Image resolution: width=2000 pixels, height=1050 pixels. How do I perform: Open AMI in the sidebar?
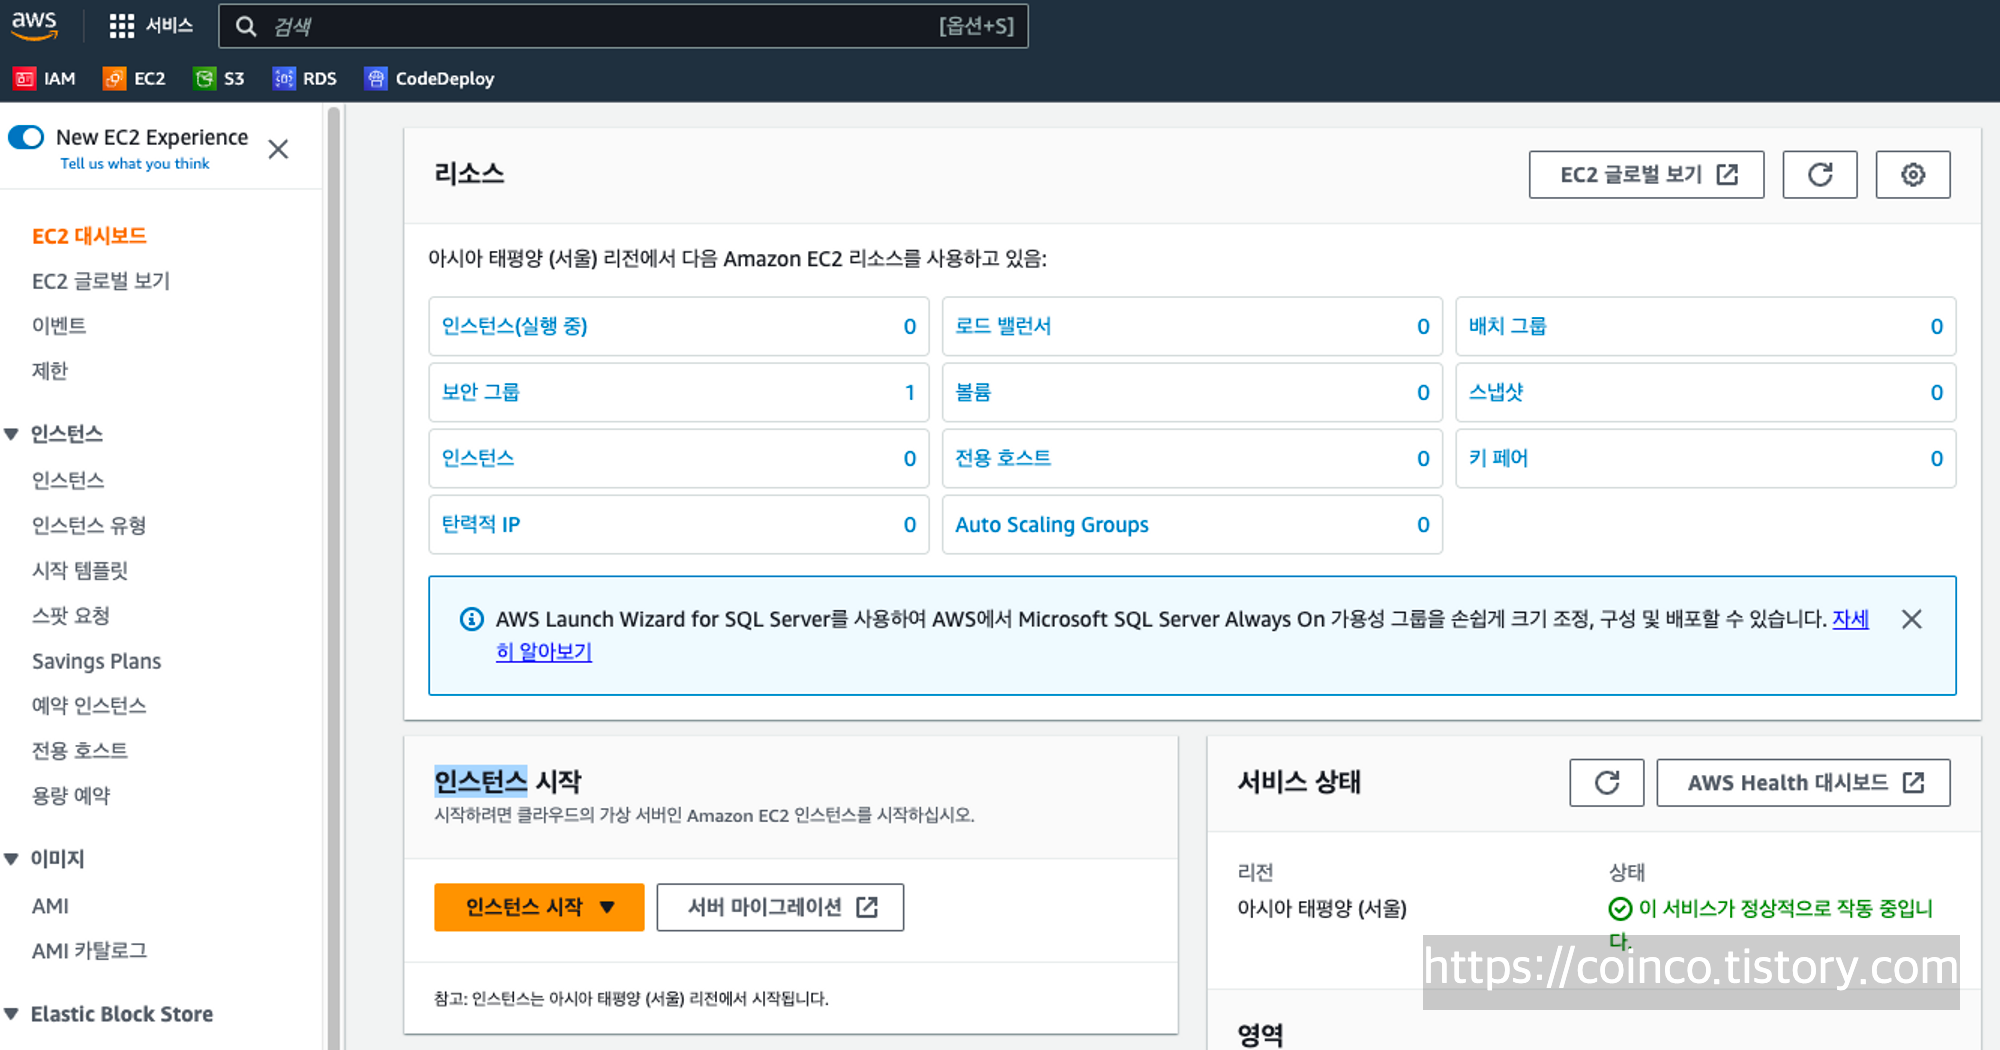tap(50, 906)
